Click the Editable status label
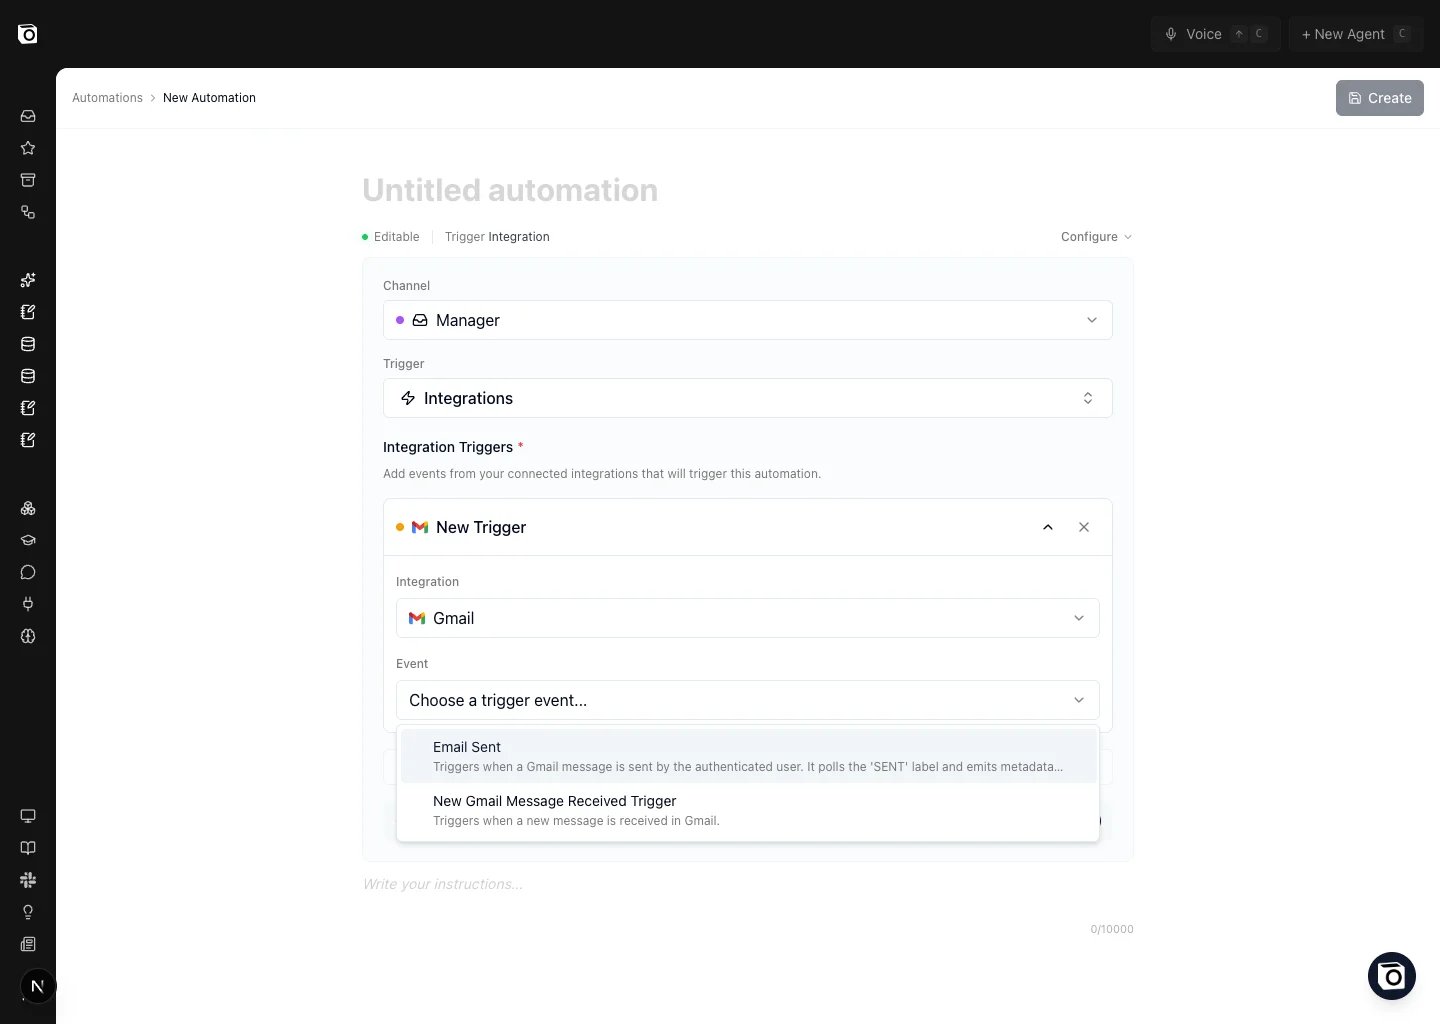 (x=391, y=237)
